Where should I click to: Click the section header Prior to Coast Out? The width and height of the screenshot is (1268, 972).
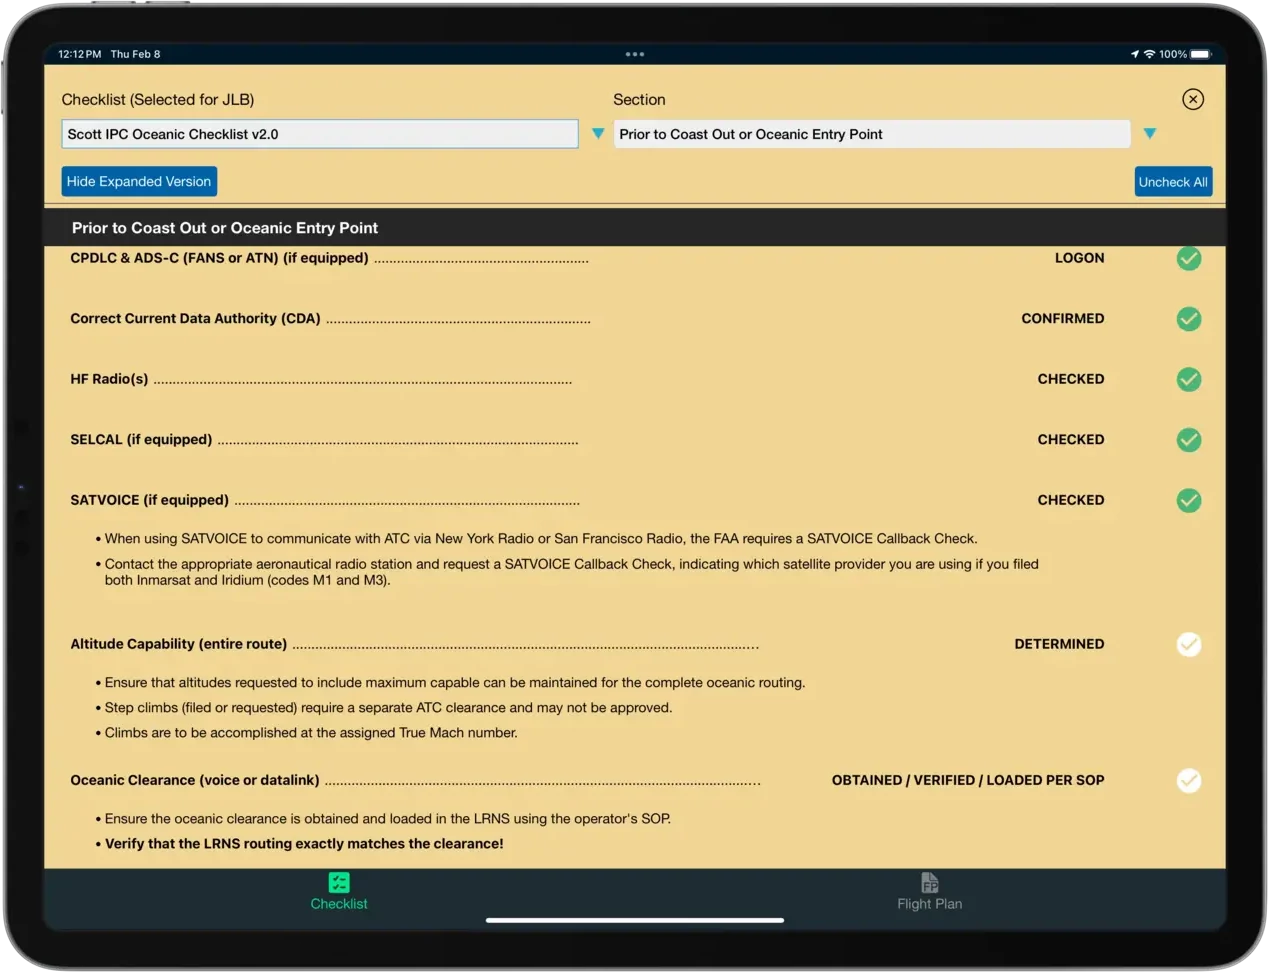[225, 228]
